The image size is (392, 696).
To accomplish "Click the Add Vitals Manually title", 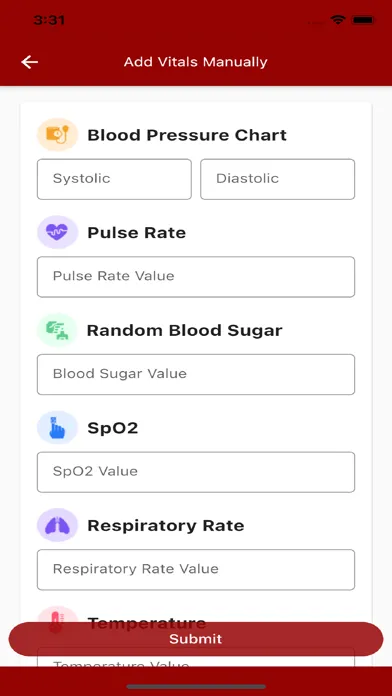I will click(x=196, y=62).
